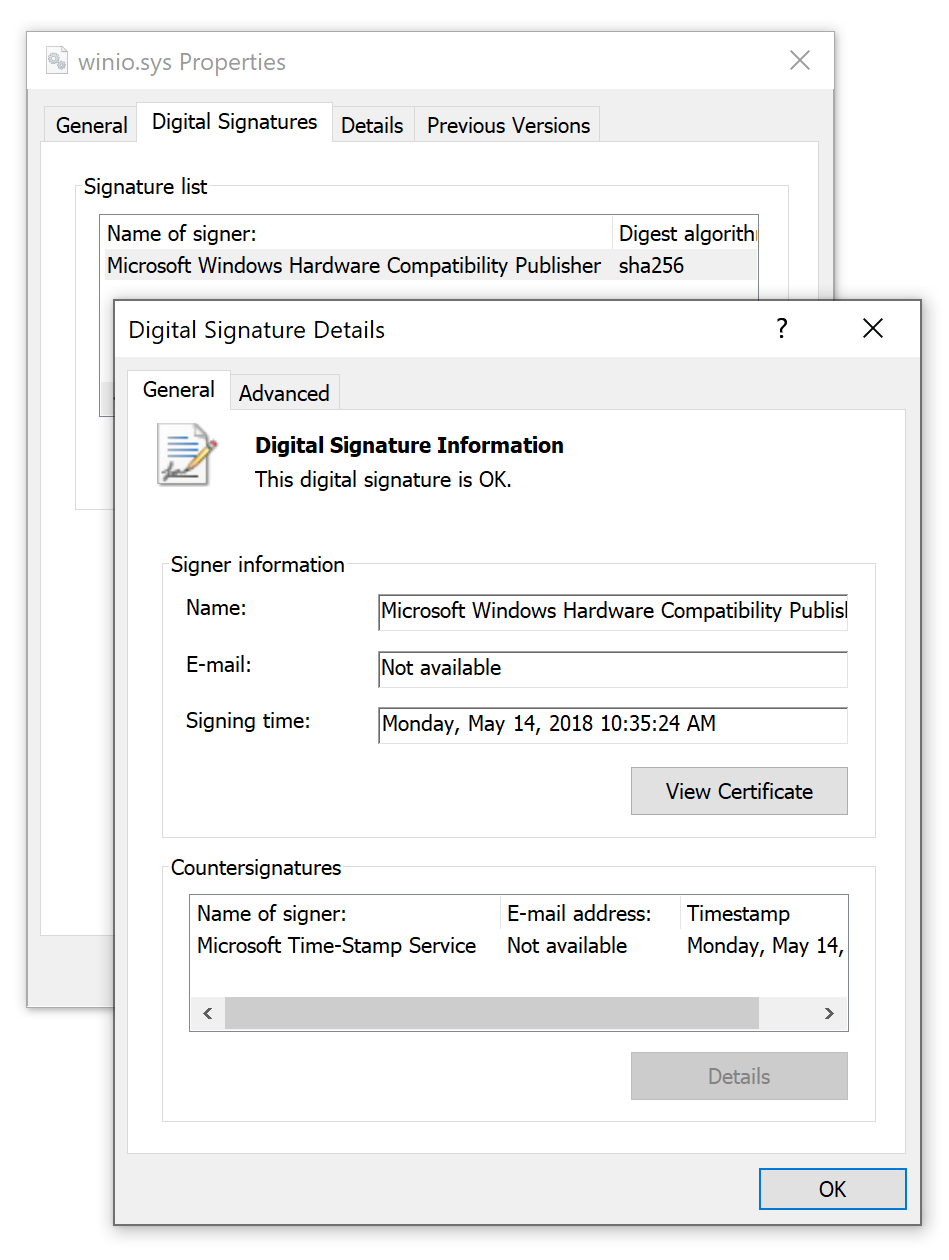
Task: Click the E-mail address column header
Action: (x=590, y=914)
